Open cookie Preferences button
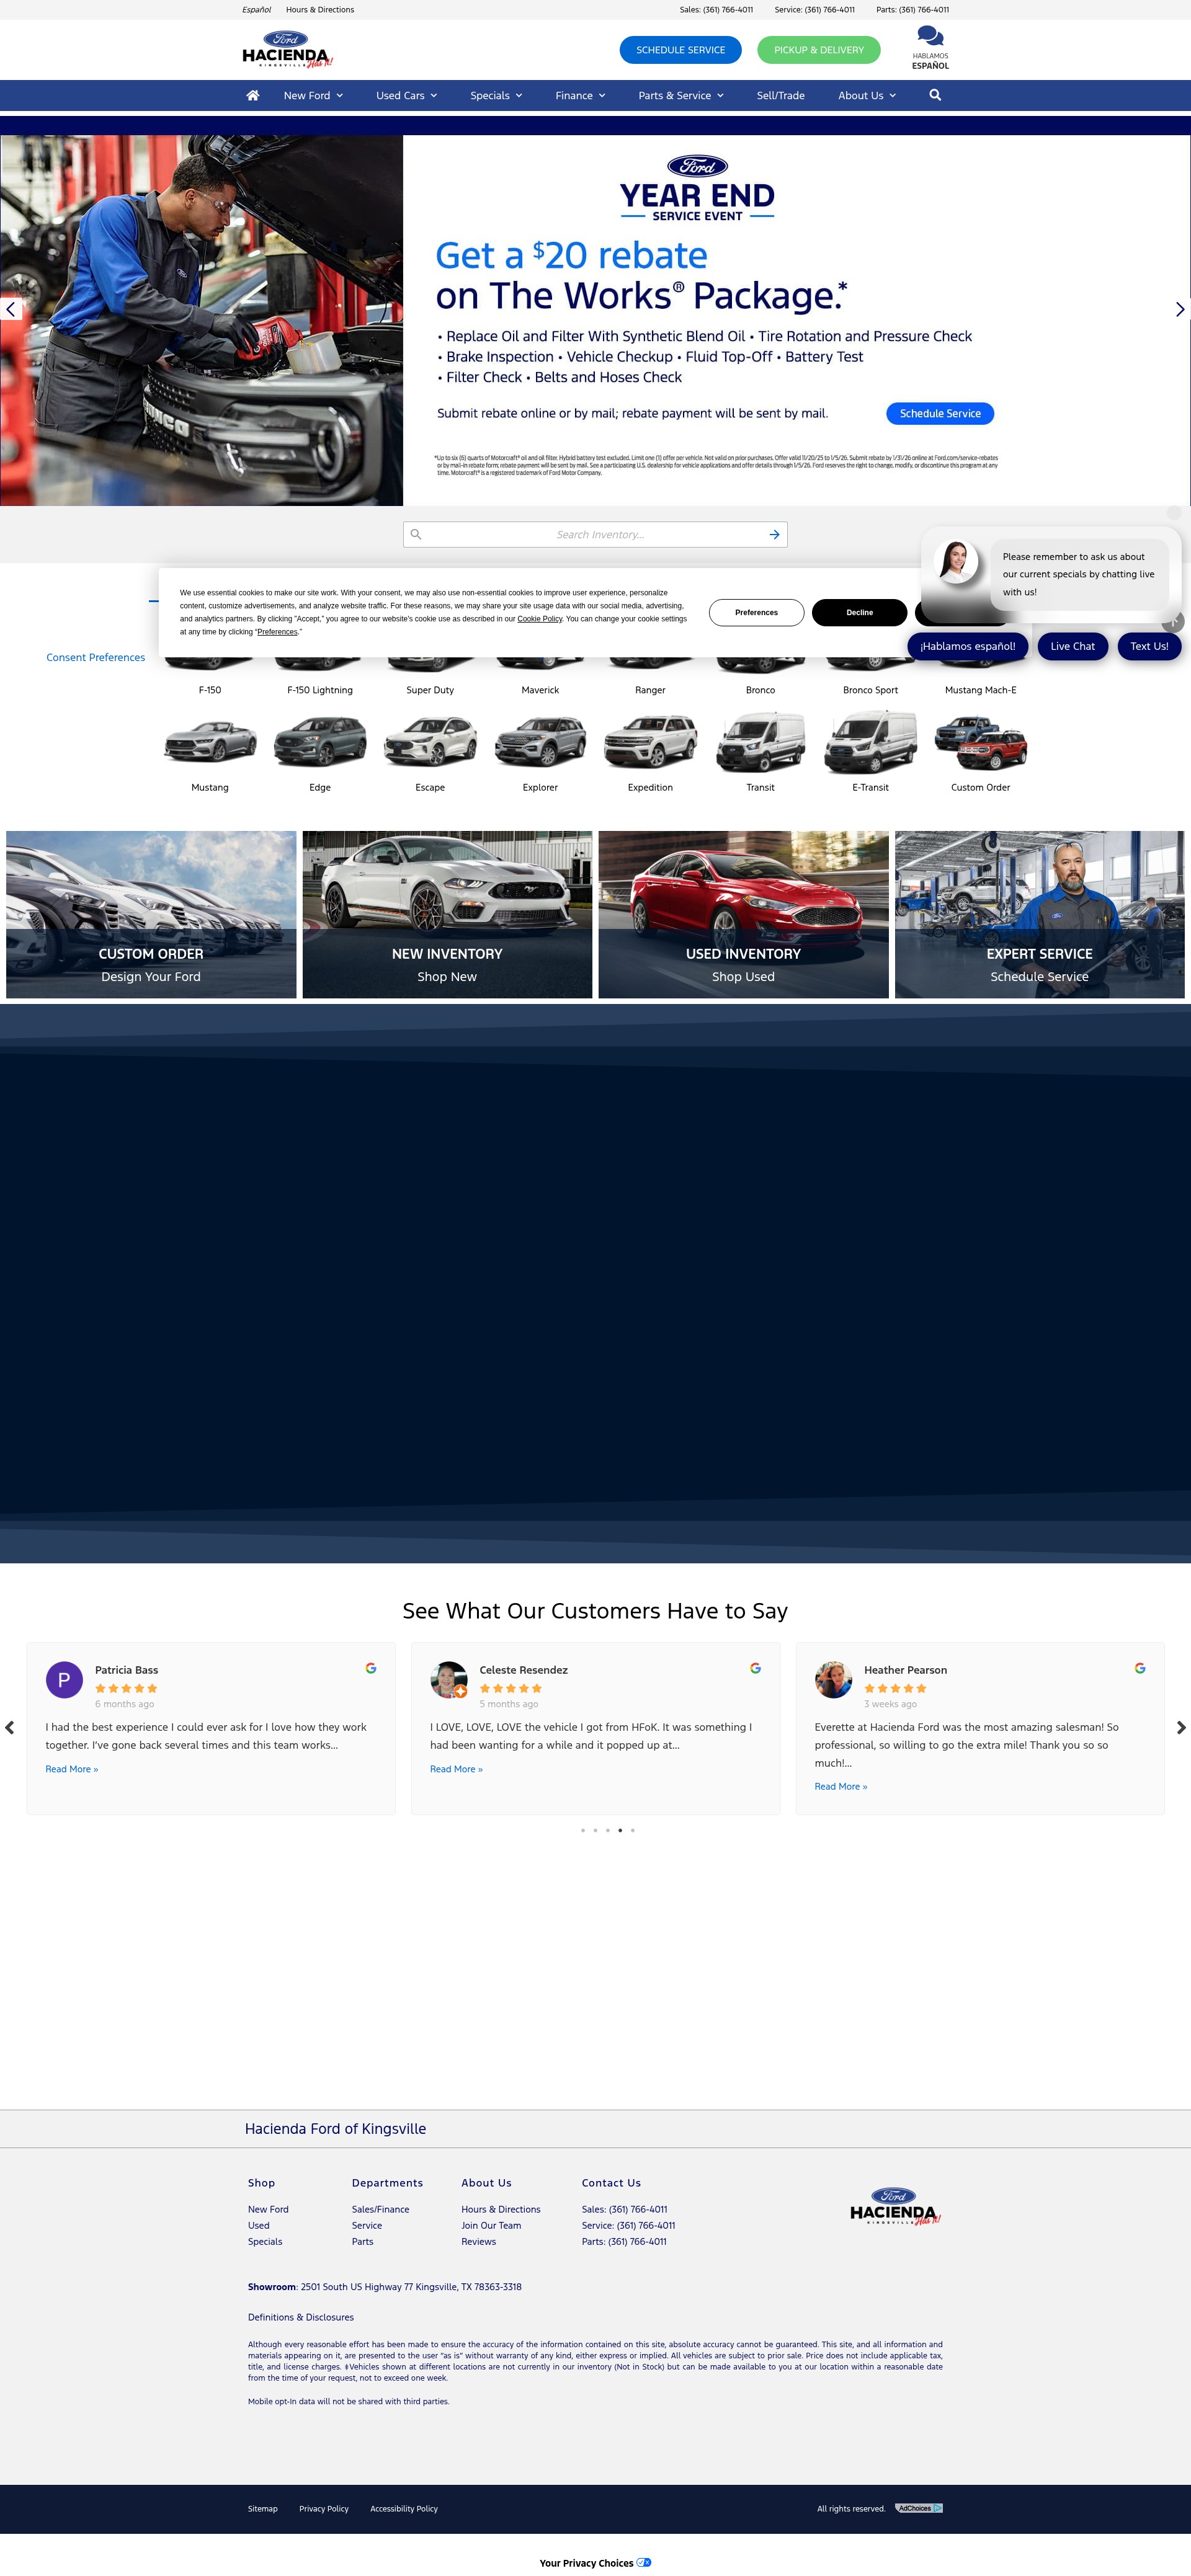Viewport: 1191px width, 2576px height. [x=756, y=612]
